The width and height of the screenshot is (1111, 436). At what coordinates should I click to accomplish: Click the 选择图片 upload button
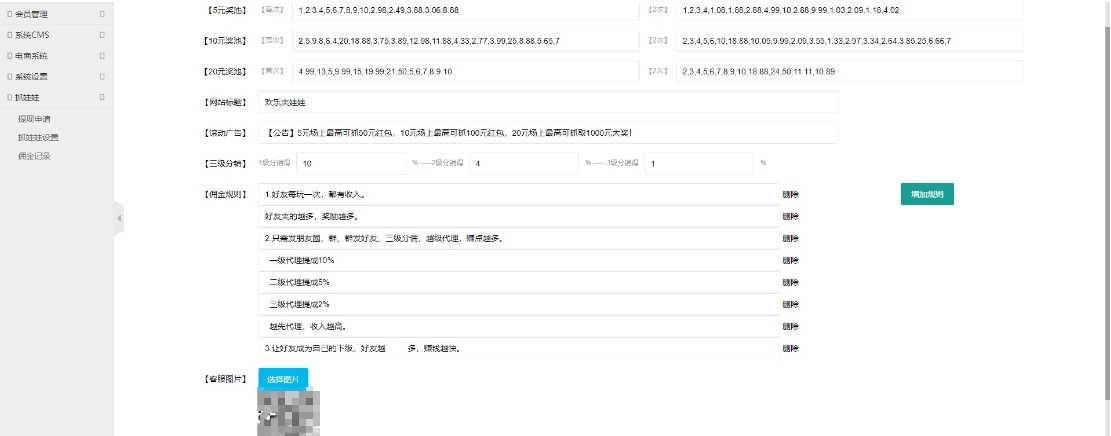(283, 380)
